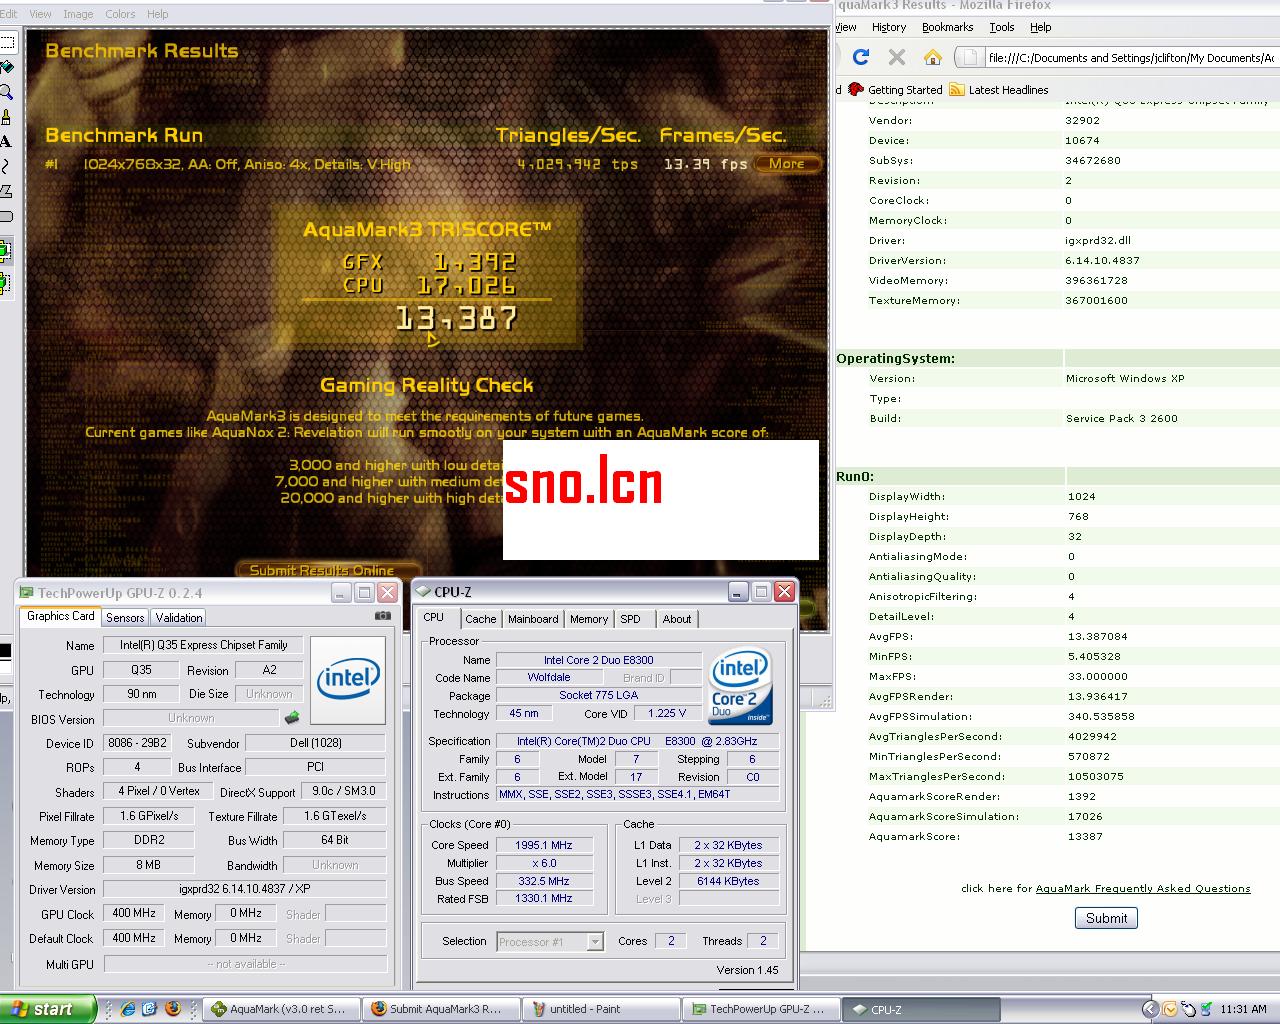
Task: Show hidden tray icons arrow
Action: click(x=1150, y=1009)
